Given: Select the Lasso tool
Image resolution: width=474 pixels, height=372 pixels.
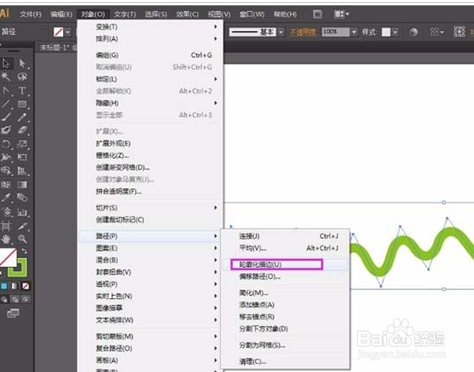Looking at the screenshot, I should (22, 77).
